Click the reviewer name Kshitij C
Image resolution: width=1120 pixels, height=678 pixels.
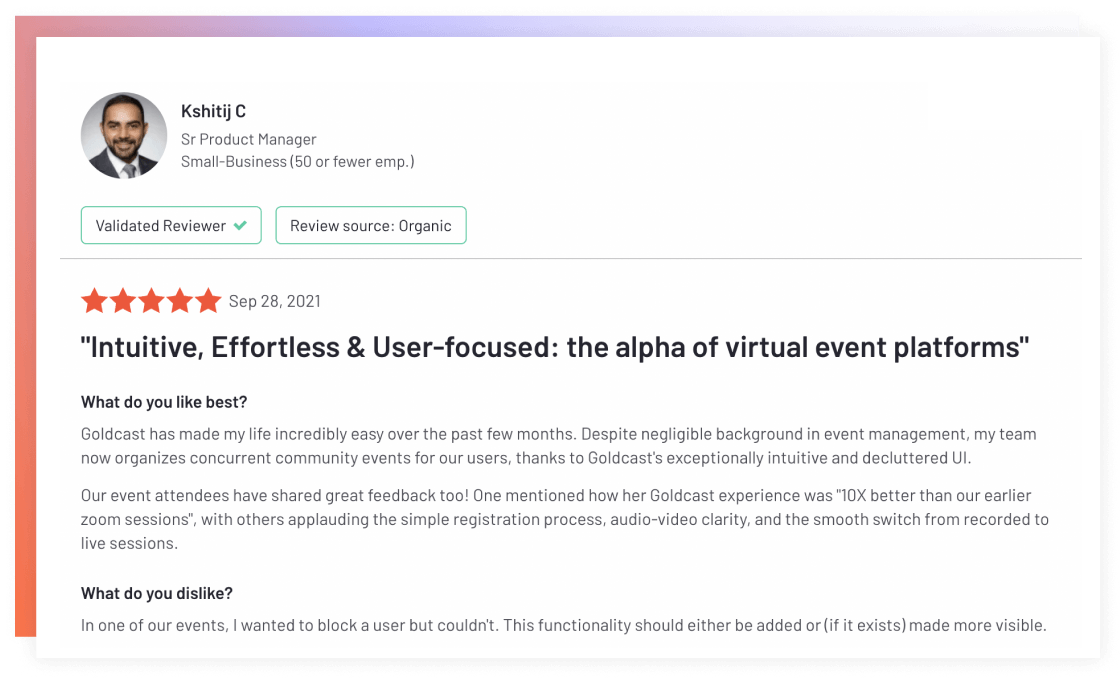coord(213,111)
